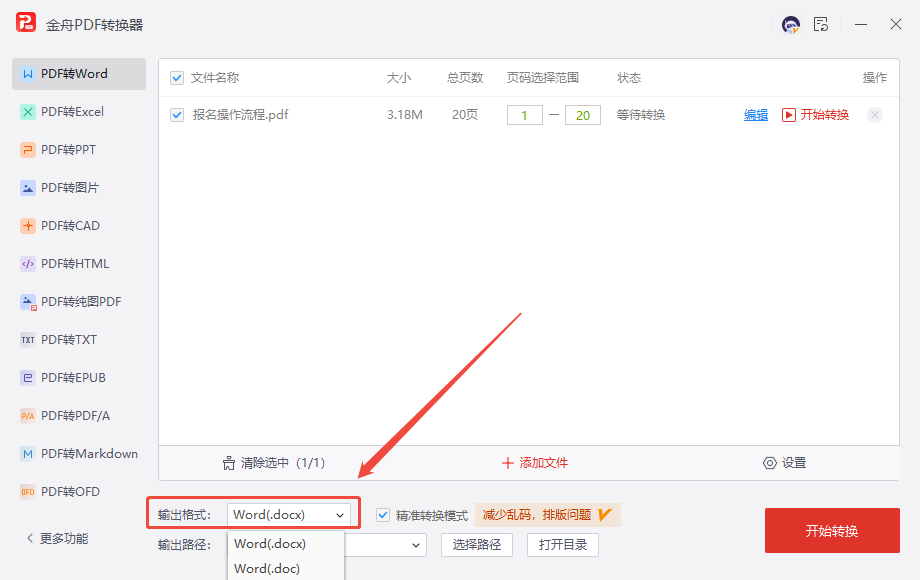The height and width of the screenshot is (580, 920).
Task: Select the PDF转Excel icon
Action: point(28,112)
